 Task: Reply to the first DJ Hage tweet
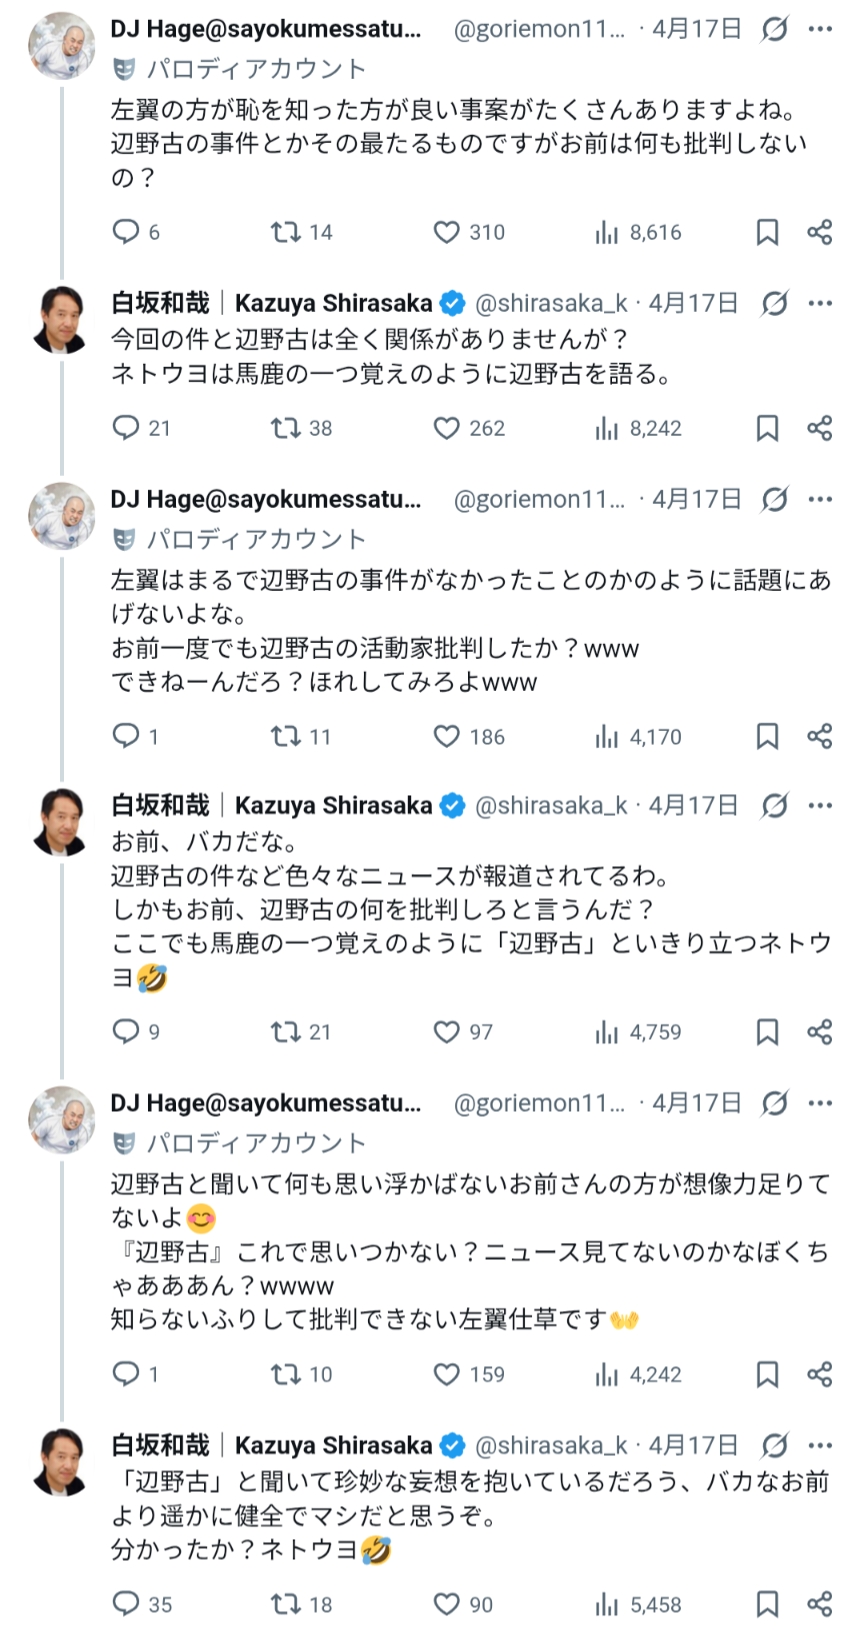point(126,232)
